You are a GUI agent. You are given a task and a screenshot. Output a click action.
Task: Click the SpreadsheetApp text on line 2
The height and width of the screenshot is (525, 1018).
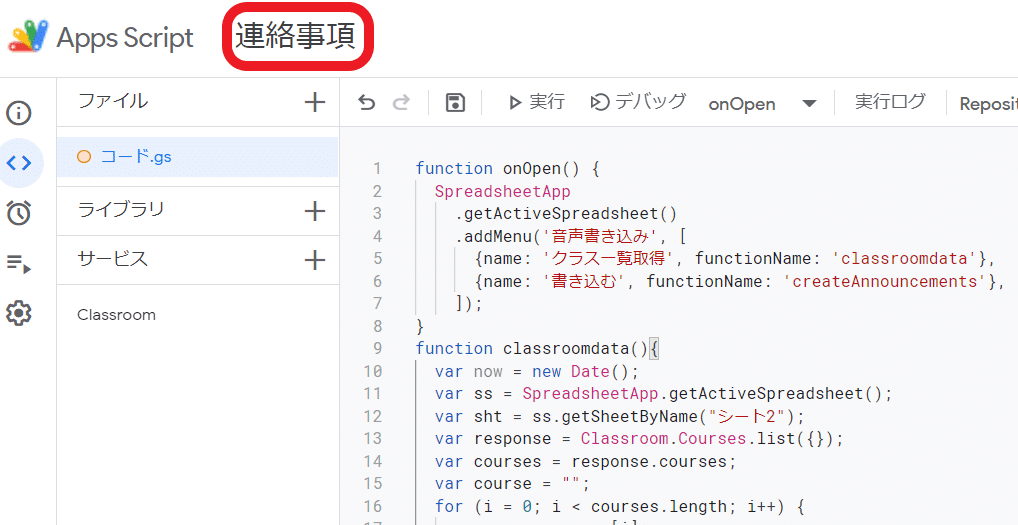[503, 191]
